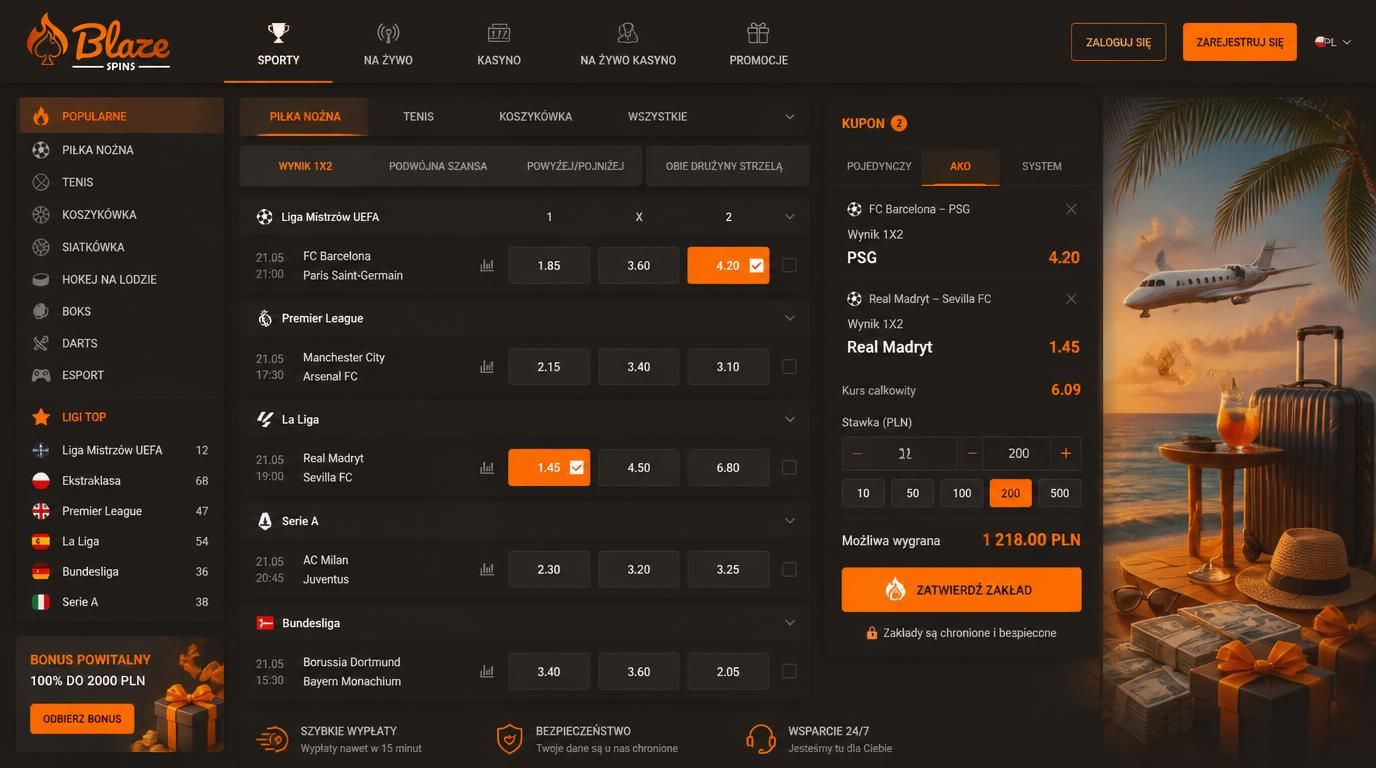Tick checkbox on FC Barcelona match row
Screen dimensions: 1376x768
click(x=789, y=266)
